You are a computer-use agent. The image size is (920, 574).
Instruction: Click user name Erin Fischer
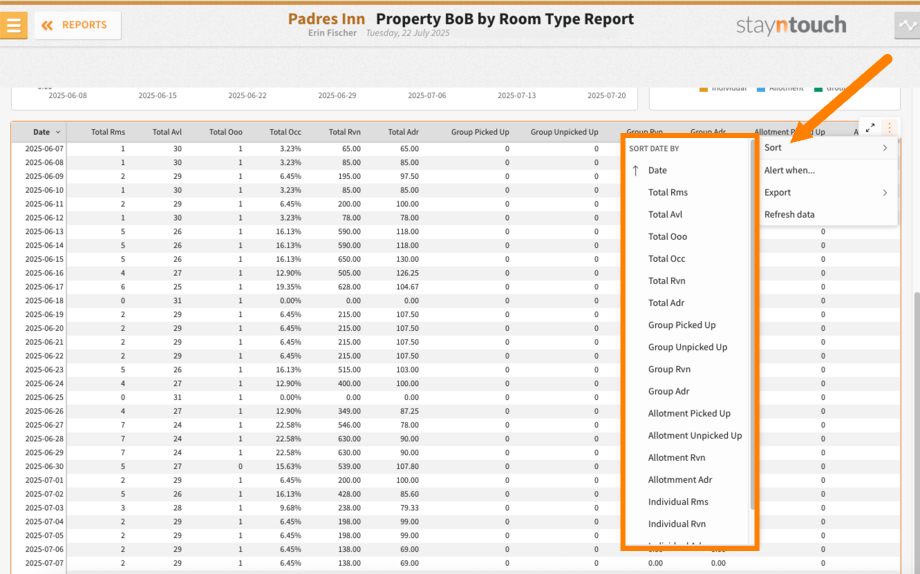pyautogui.click(x=332, y=33)
